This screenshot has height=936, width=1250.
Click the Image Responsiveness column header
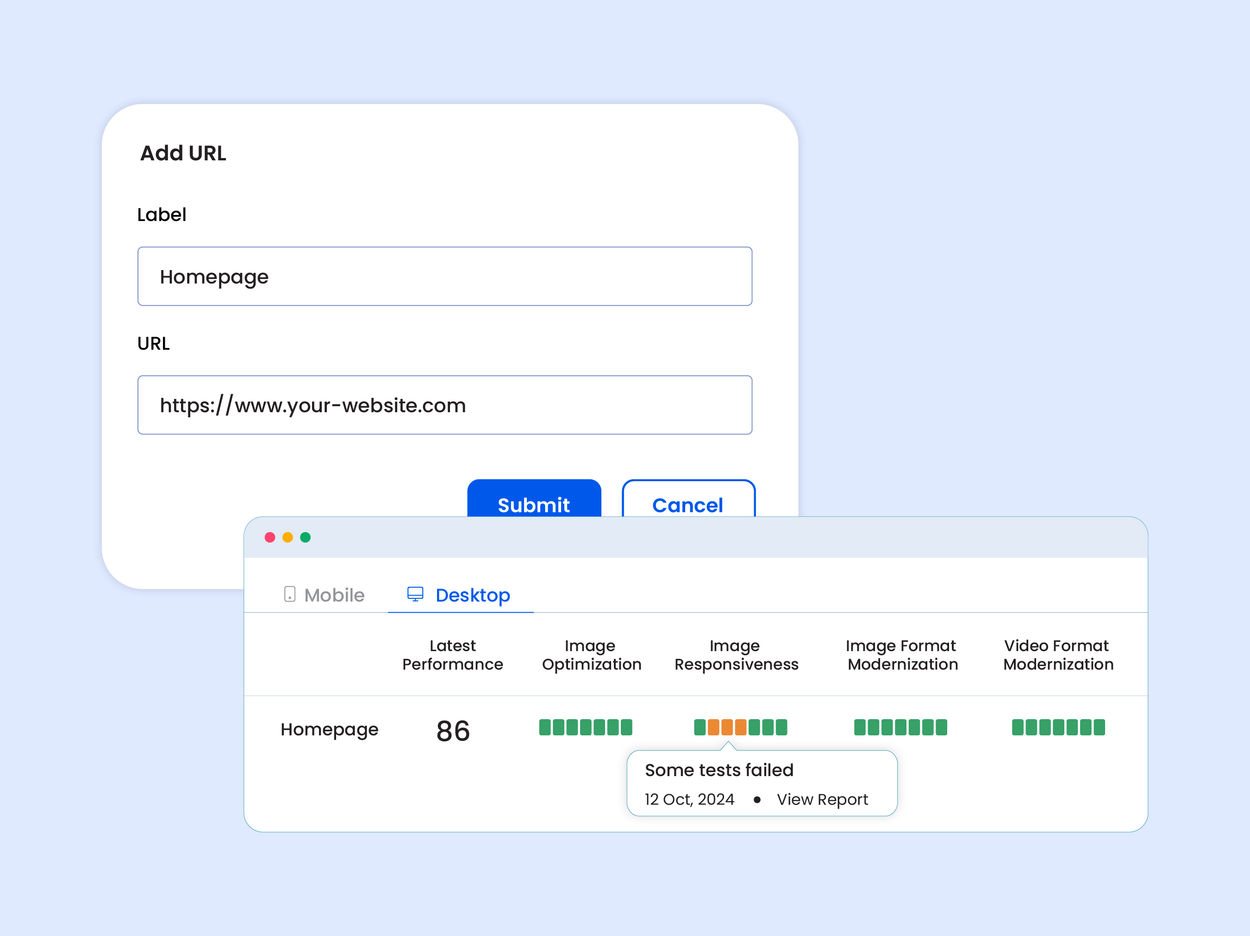pyautogui.click(x=736, y=655)
